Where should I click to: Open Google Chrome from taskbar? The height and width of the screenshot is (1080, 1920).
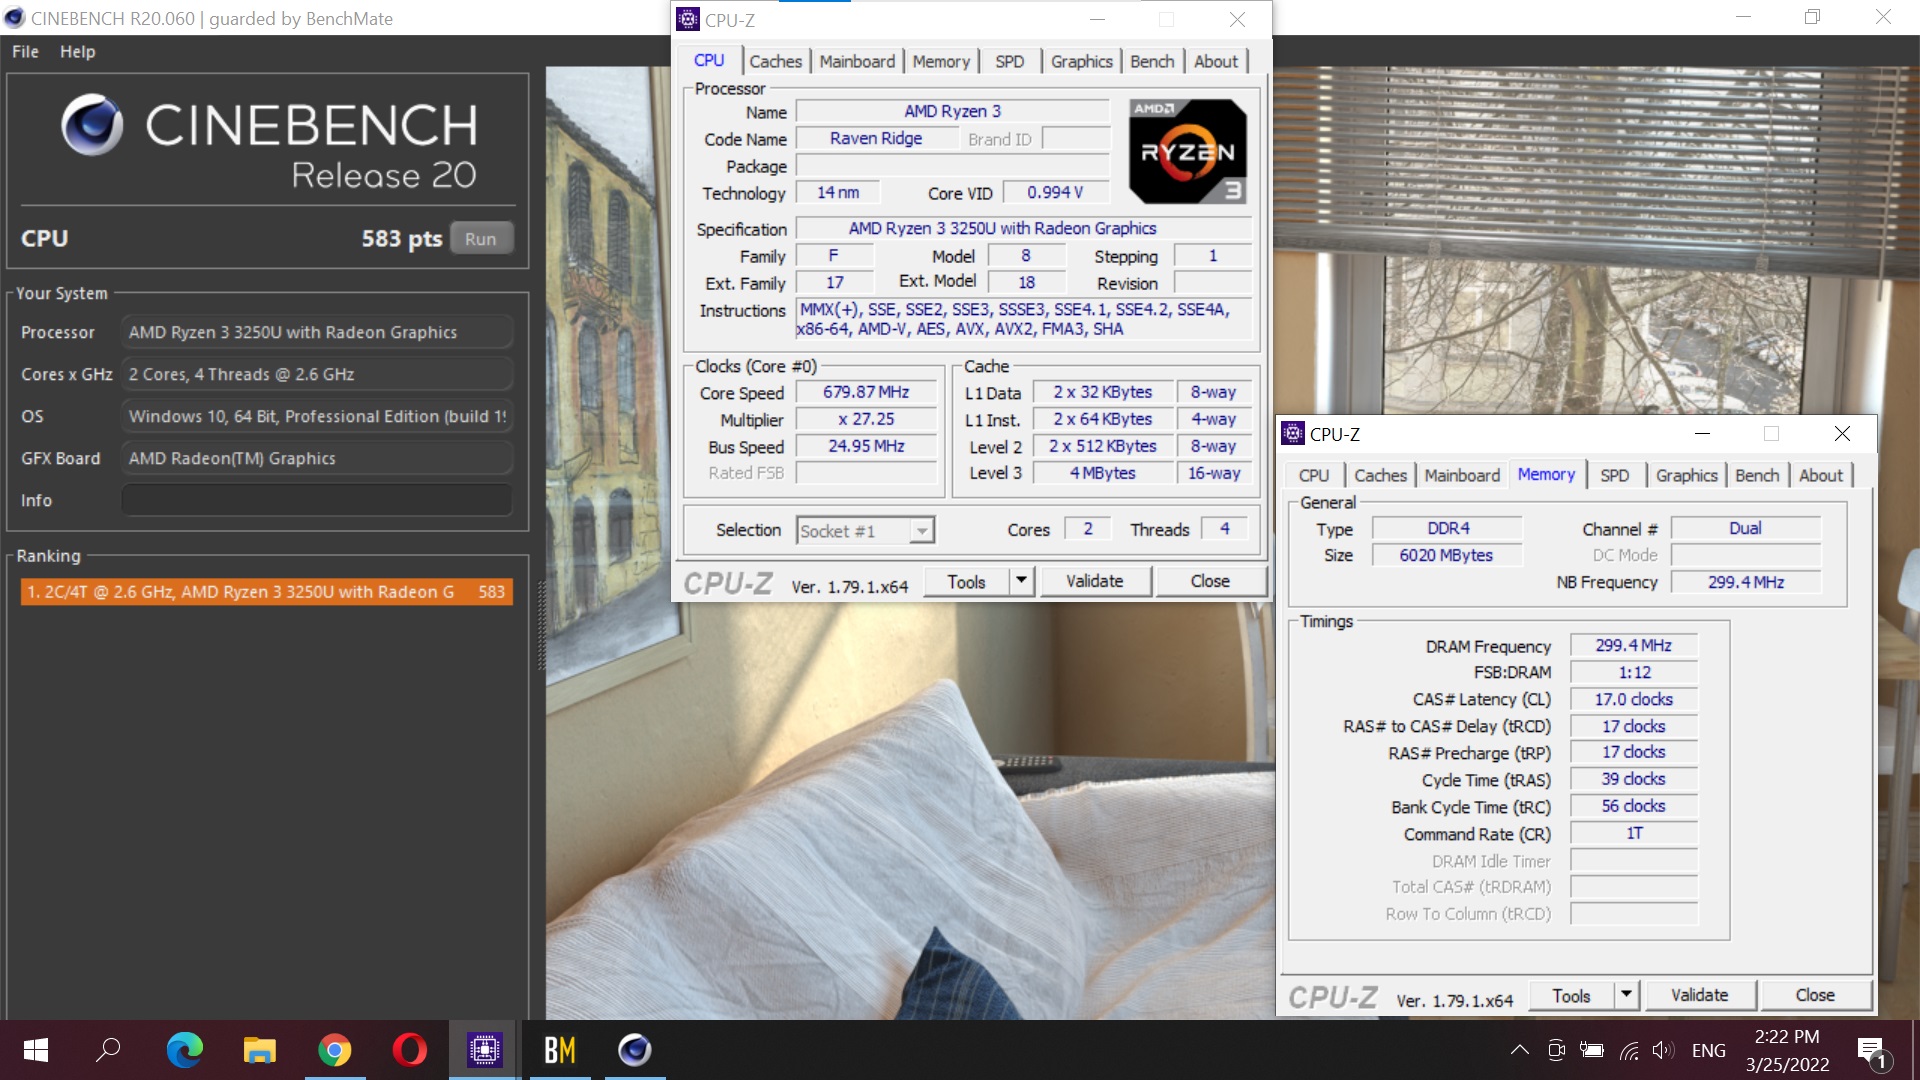[334, 1050]
